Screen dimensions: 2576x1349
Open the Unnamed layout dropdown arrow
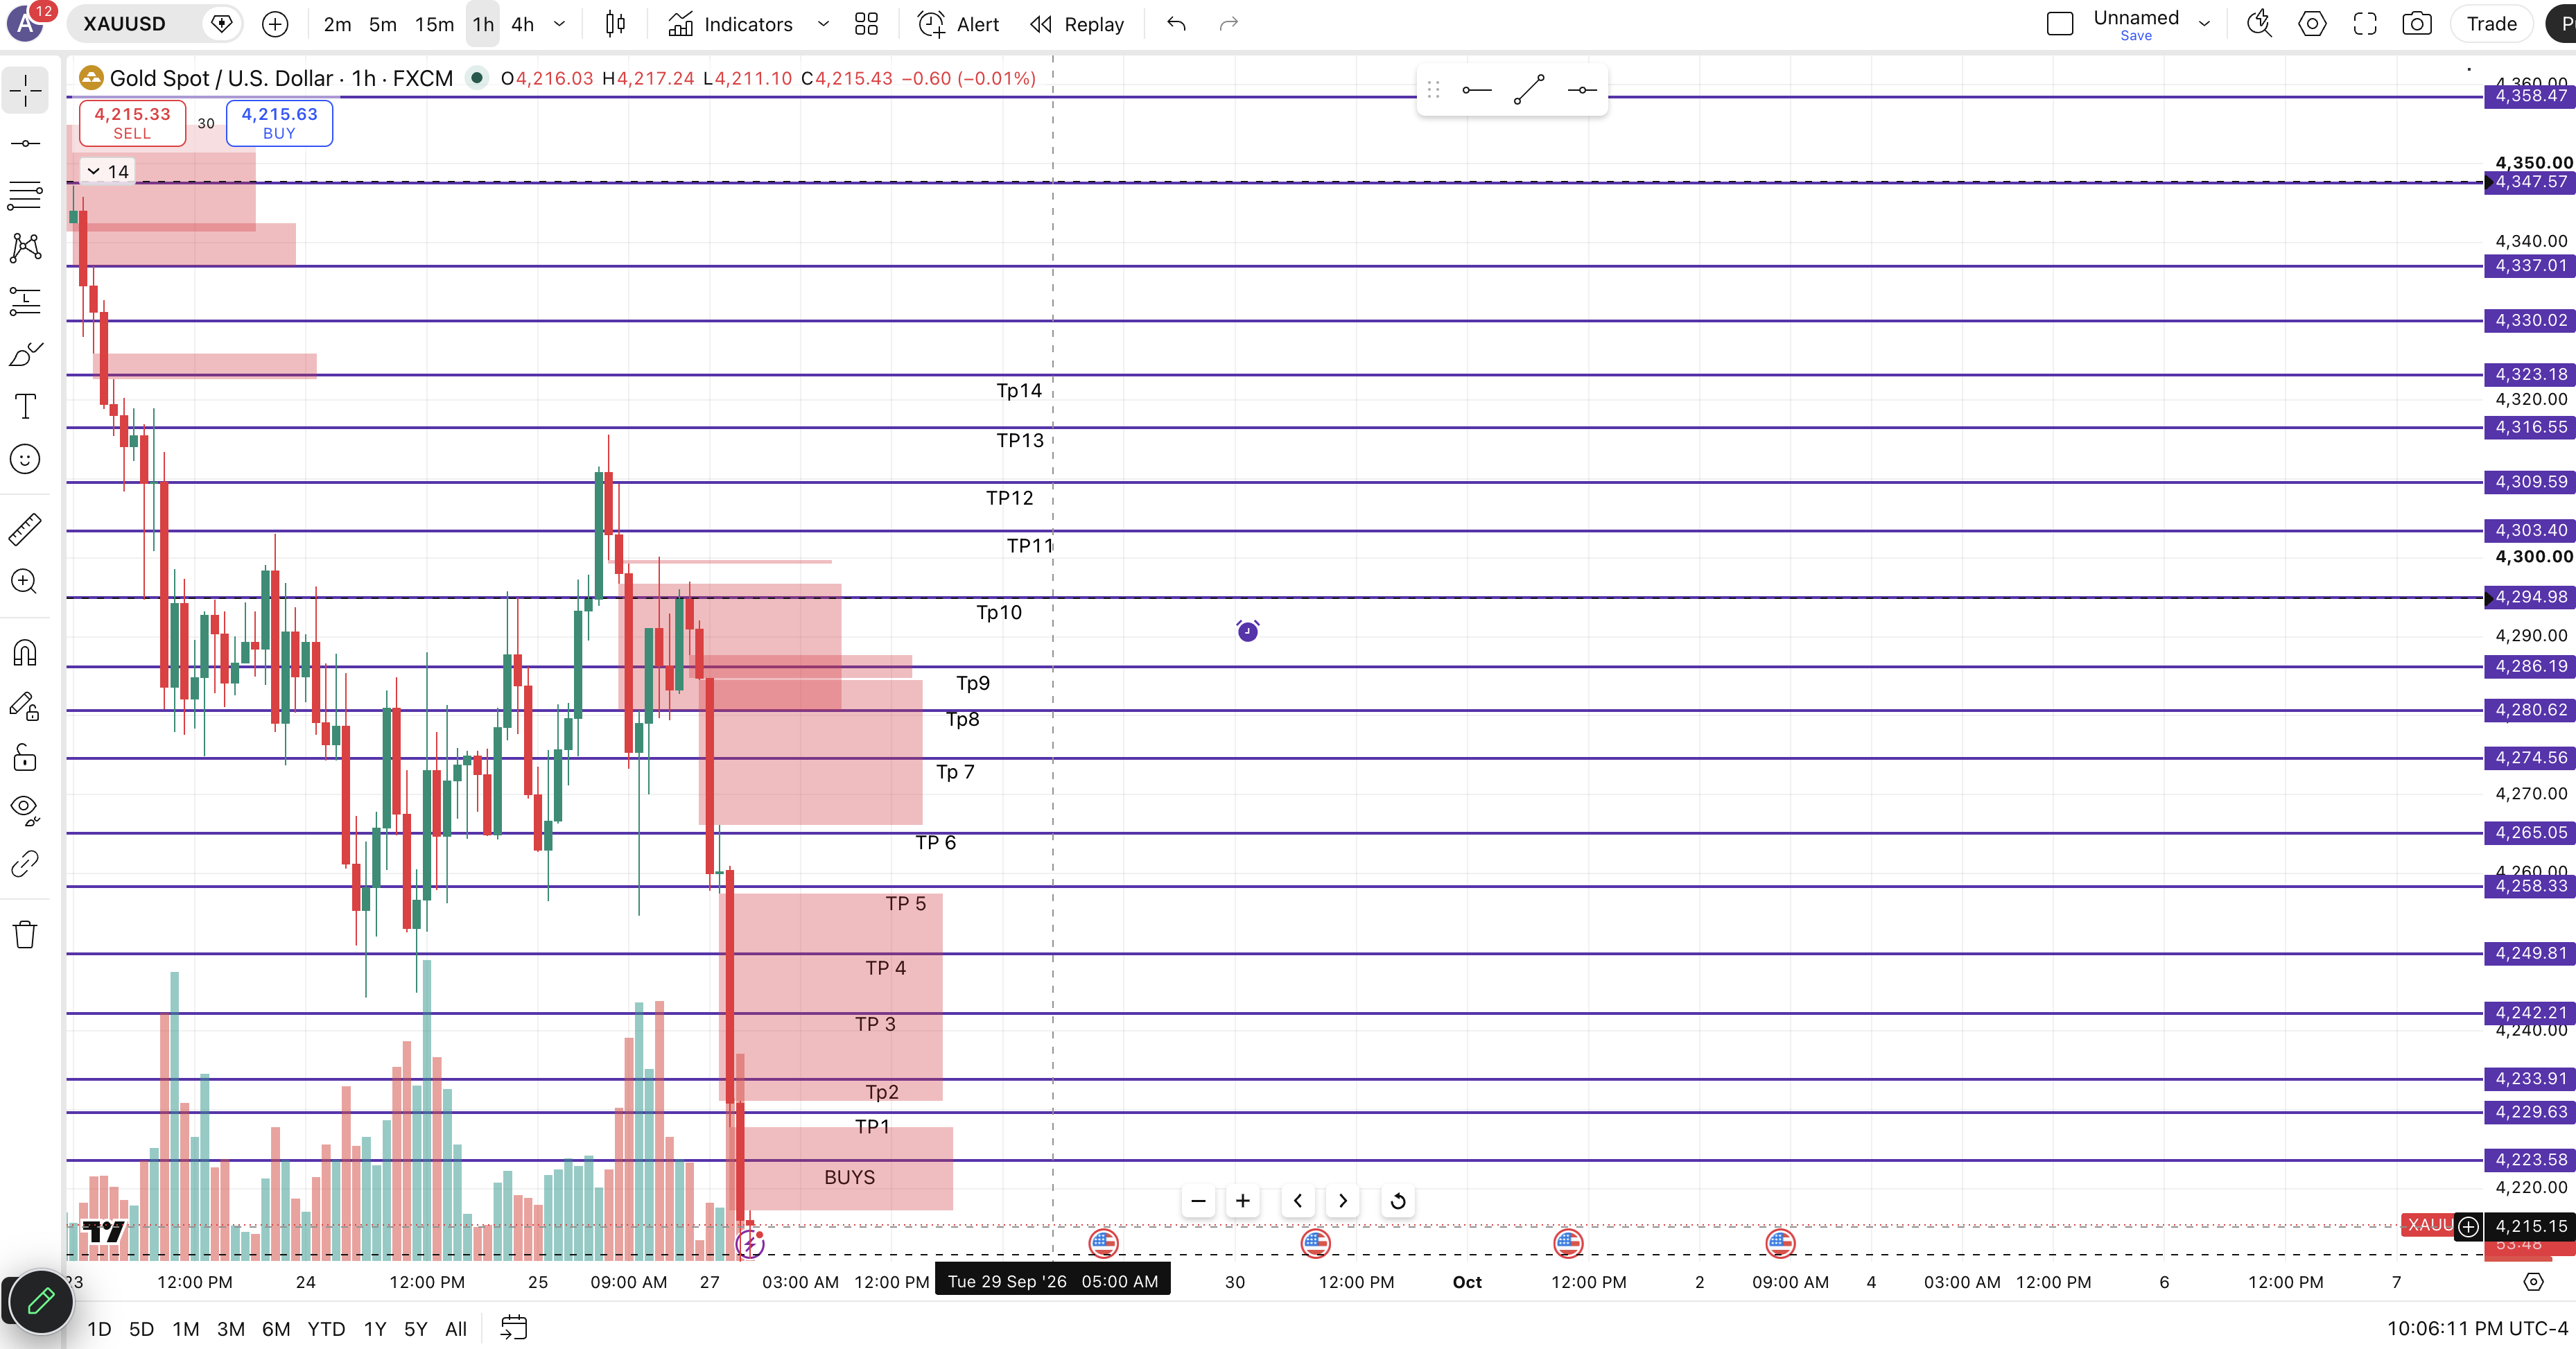[x=2204, y=24]
